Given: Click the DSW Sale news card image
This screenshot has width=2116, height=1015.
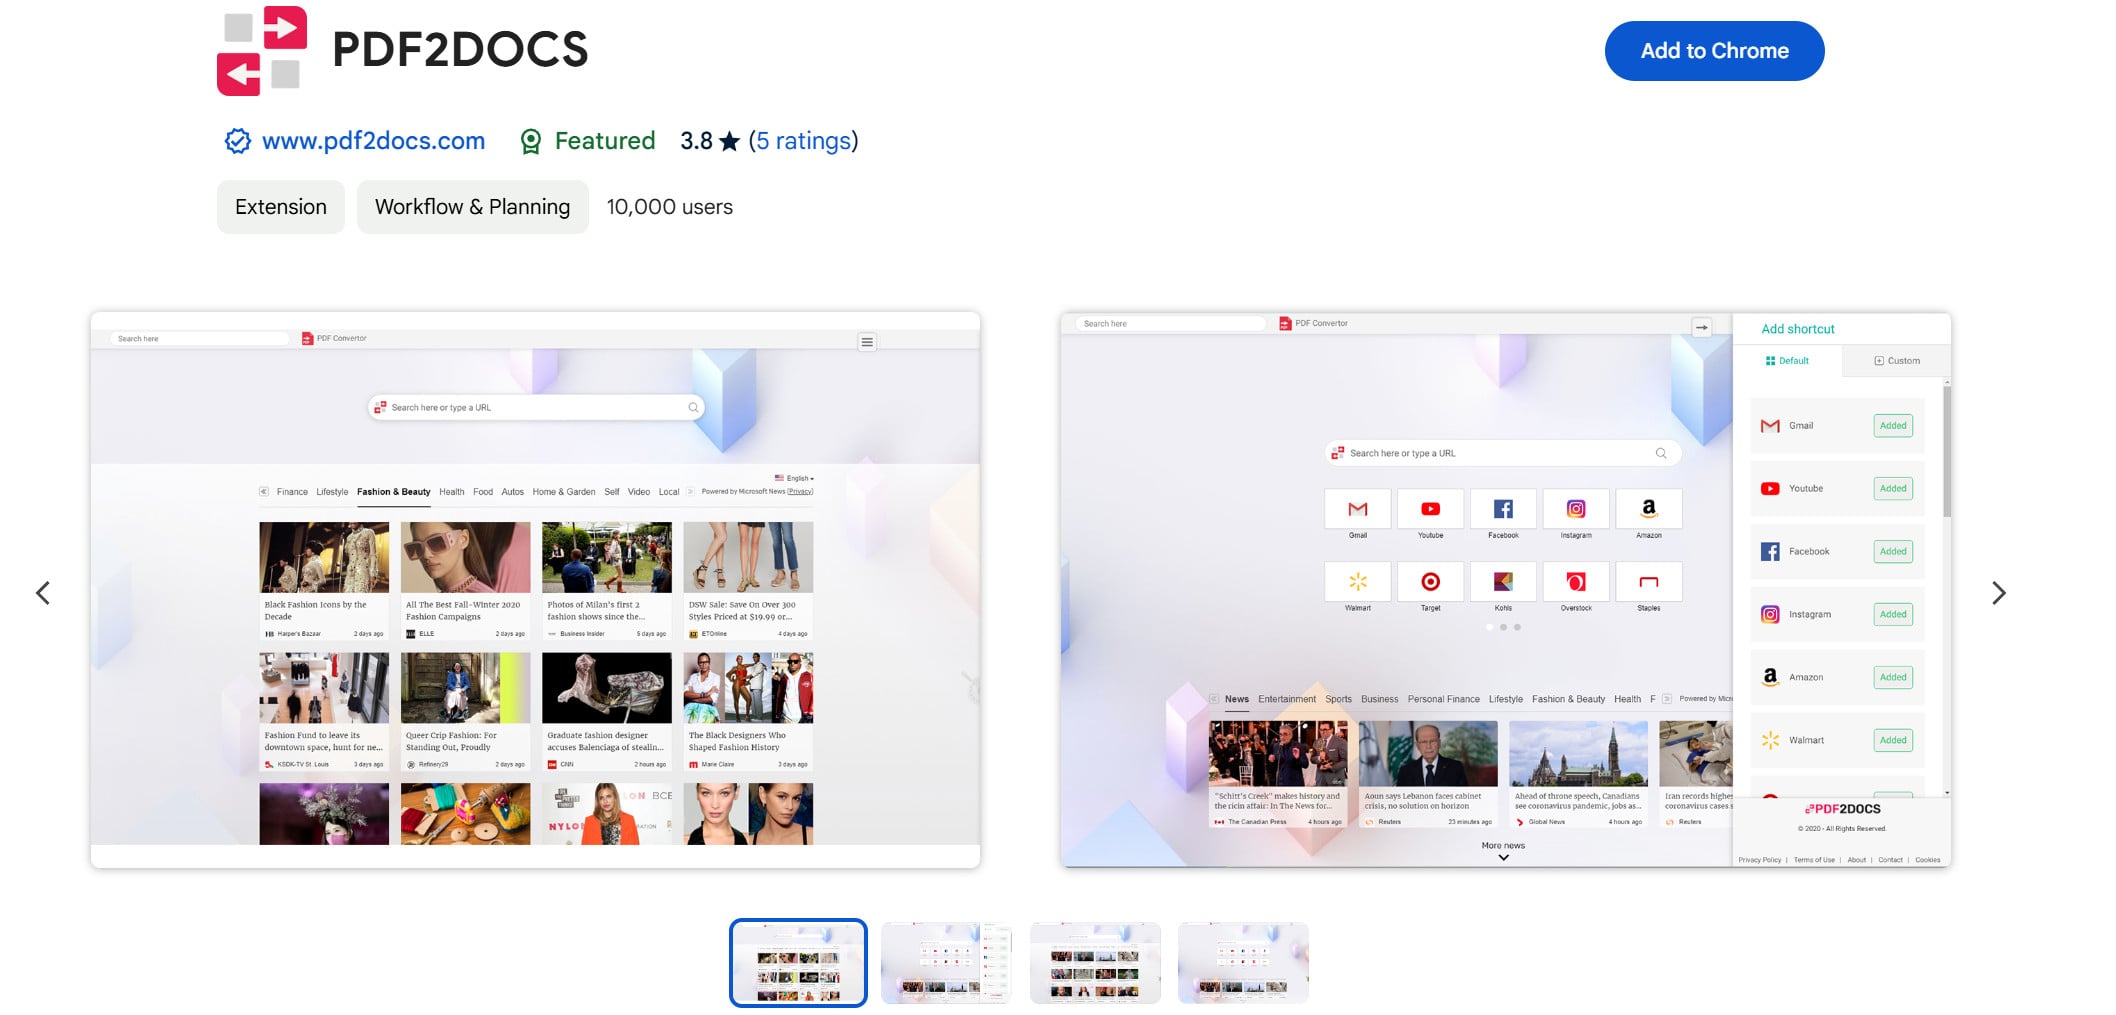Looking at the screenshot, I should 748,557.
